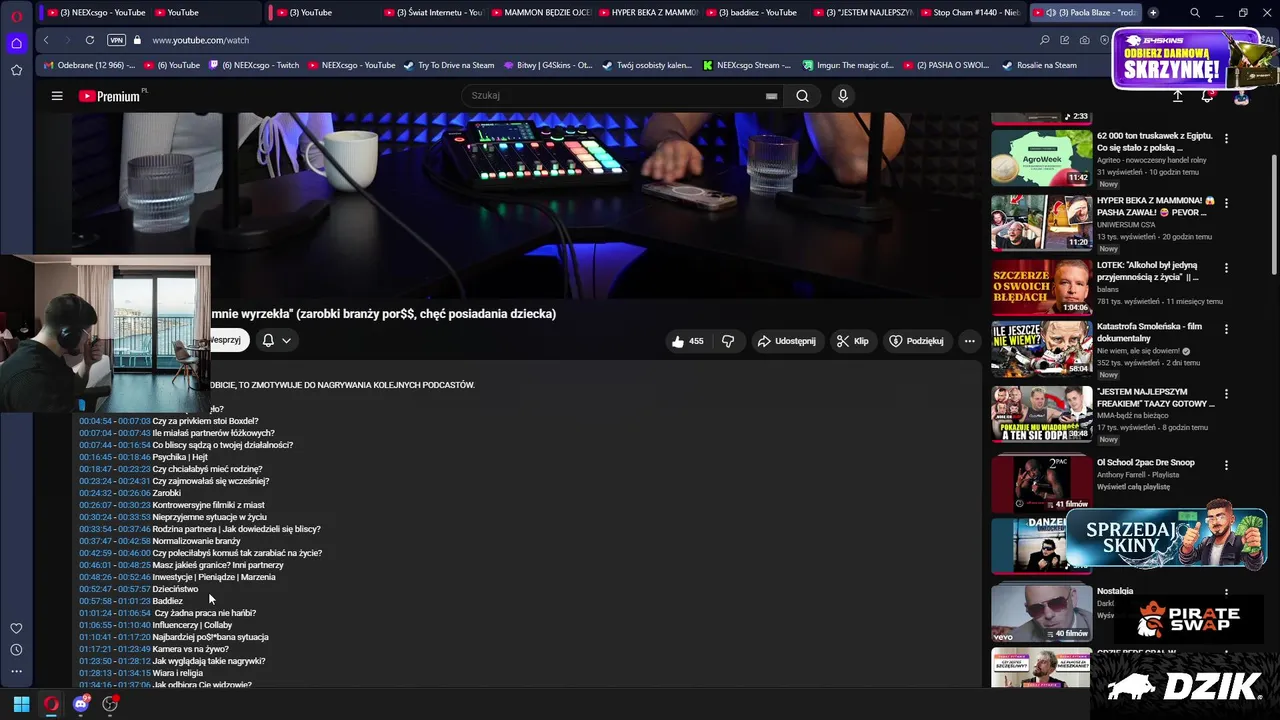Click the YouTube search magnifier button
The image size is (1280, 720).
(x=802, y=96)
